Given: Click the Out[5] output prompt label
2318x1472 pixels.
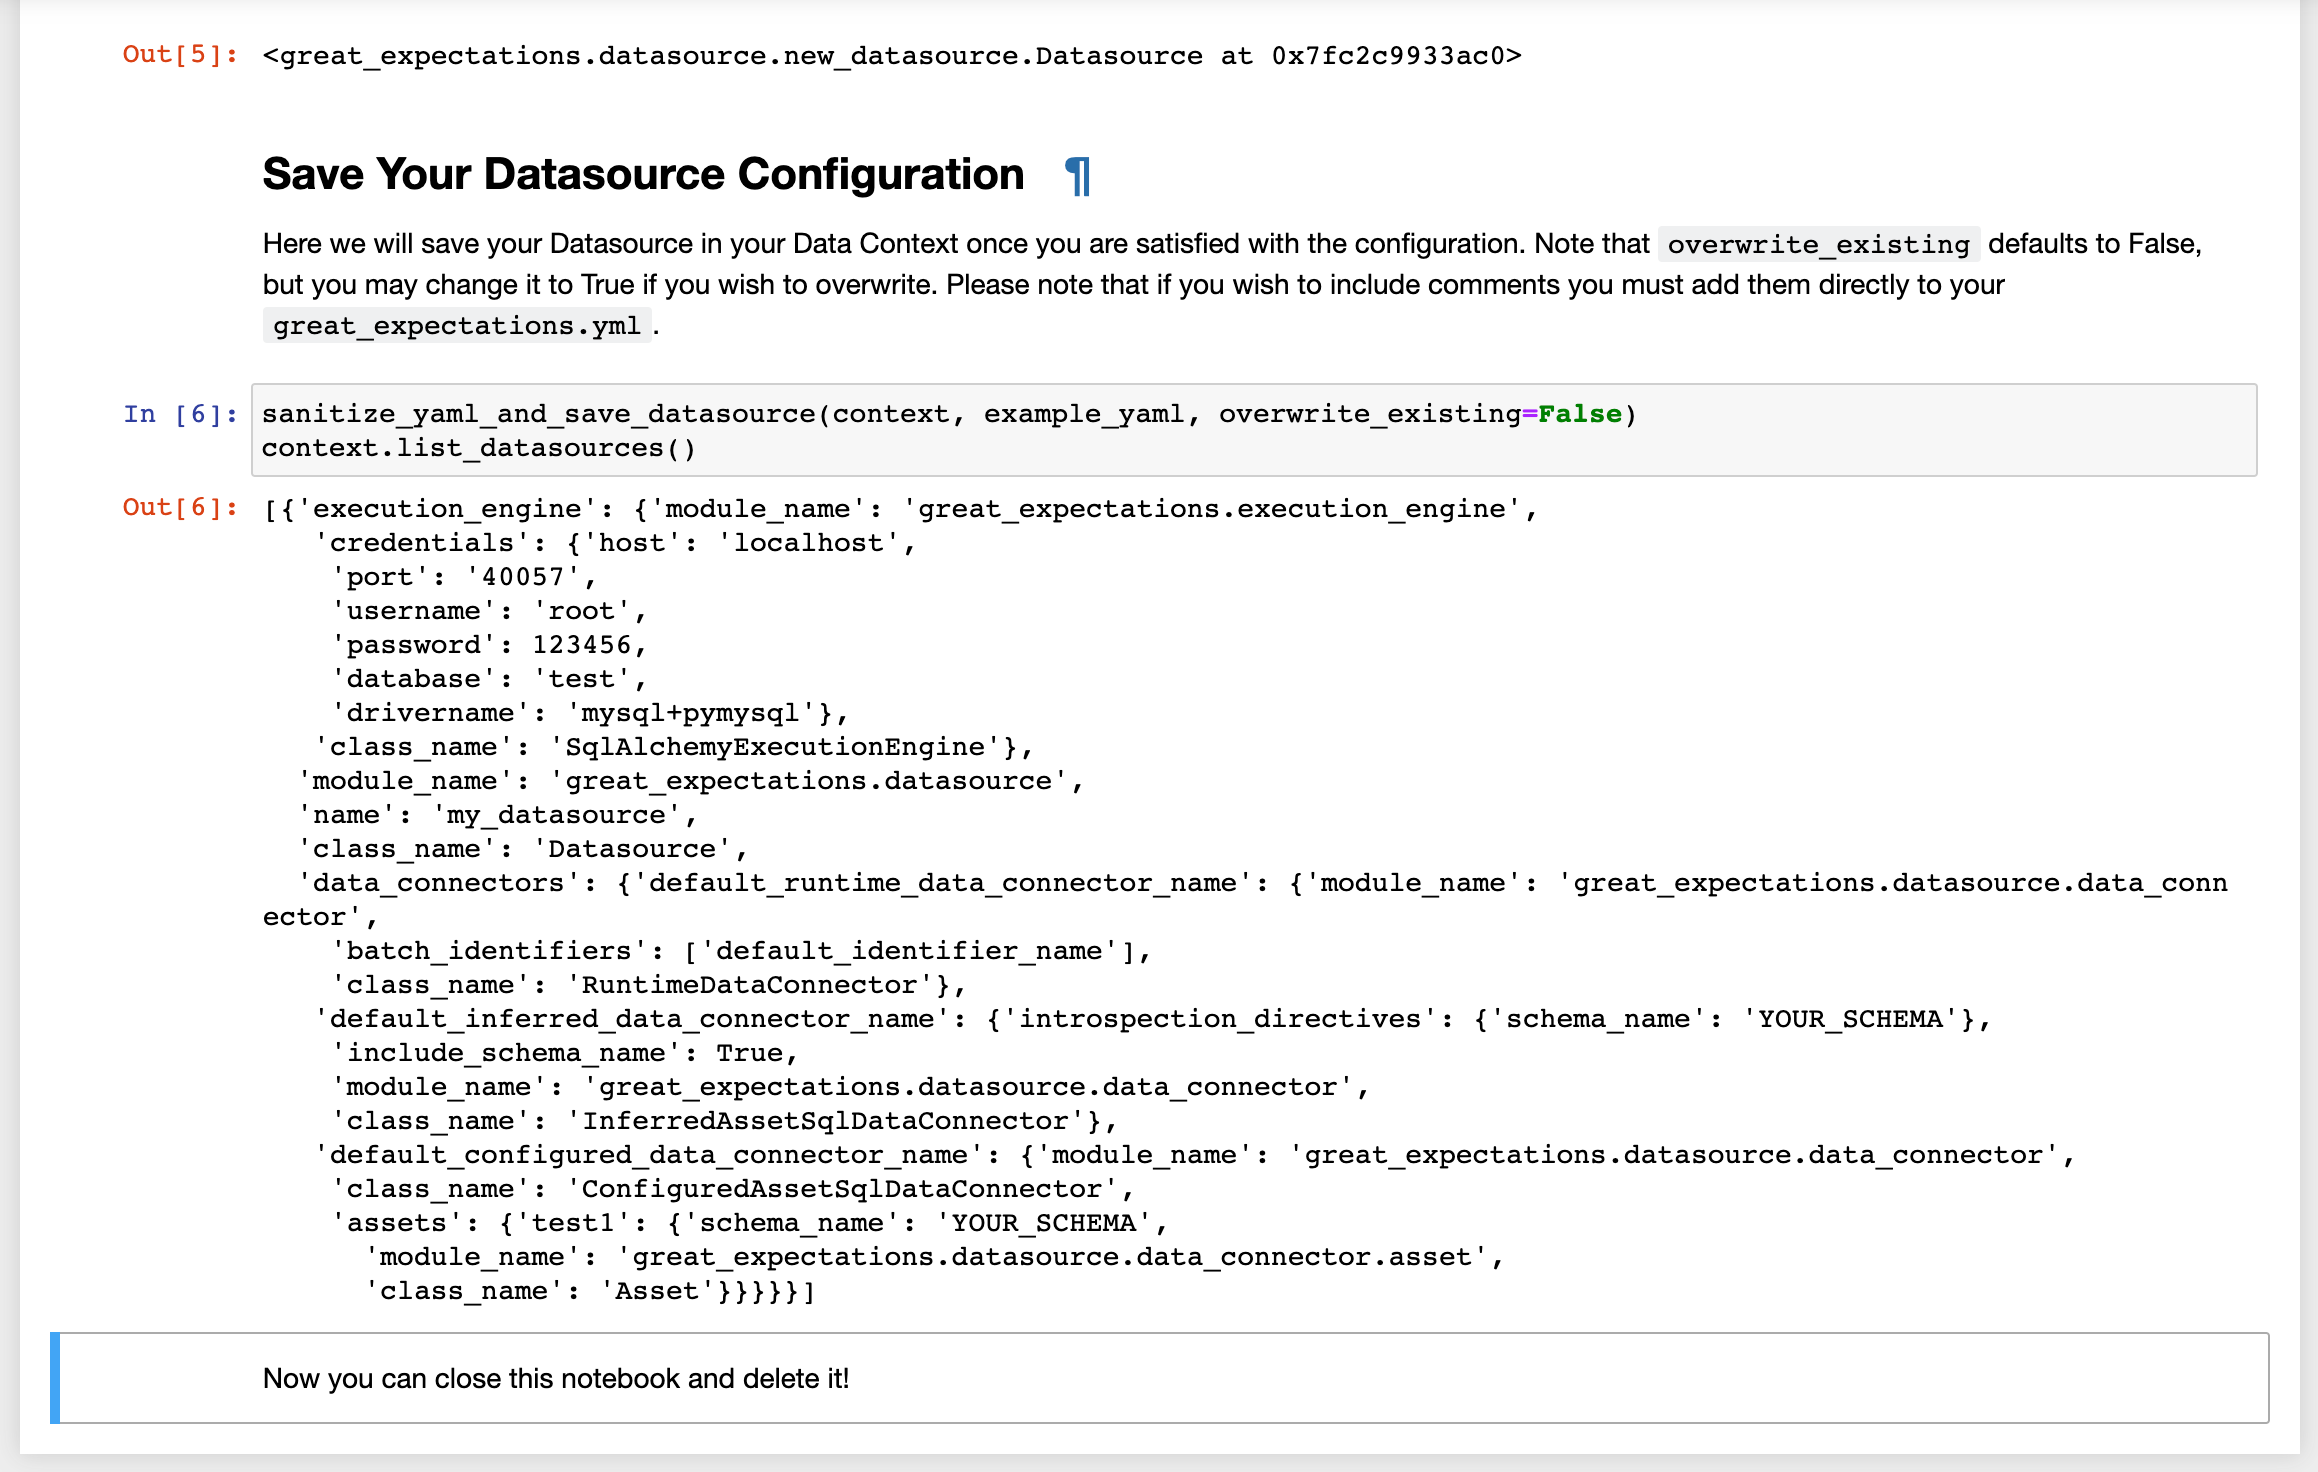Looking at the screenshot, I should pyautogui.click(x=180, y=55).
